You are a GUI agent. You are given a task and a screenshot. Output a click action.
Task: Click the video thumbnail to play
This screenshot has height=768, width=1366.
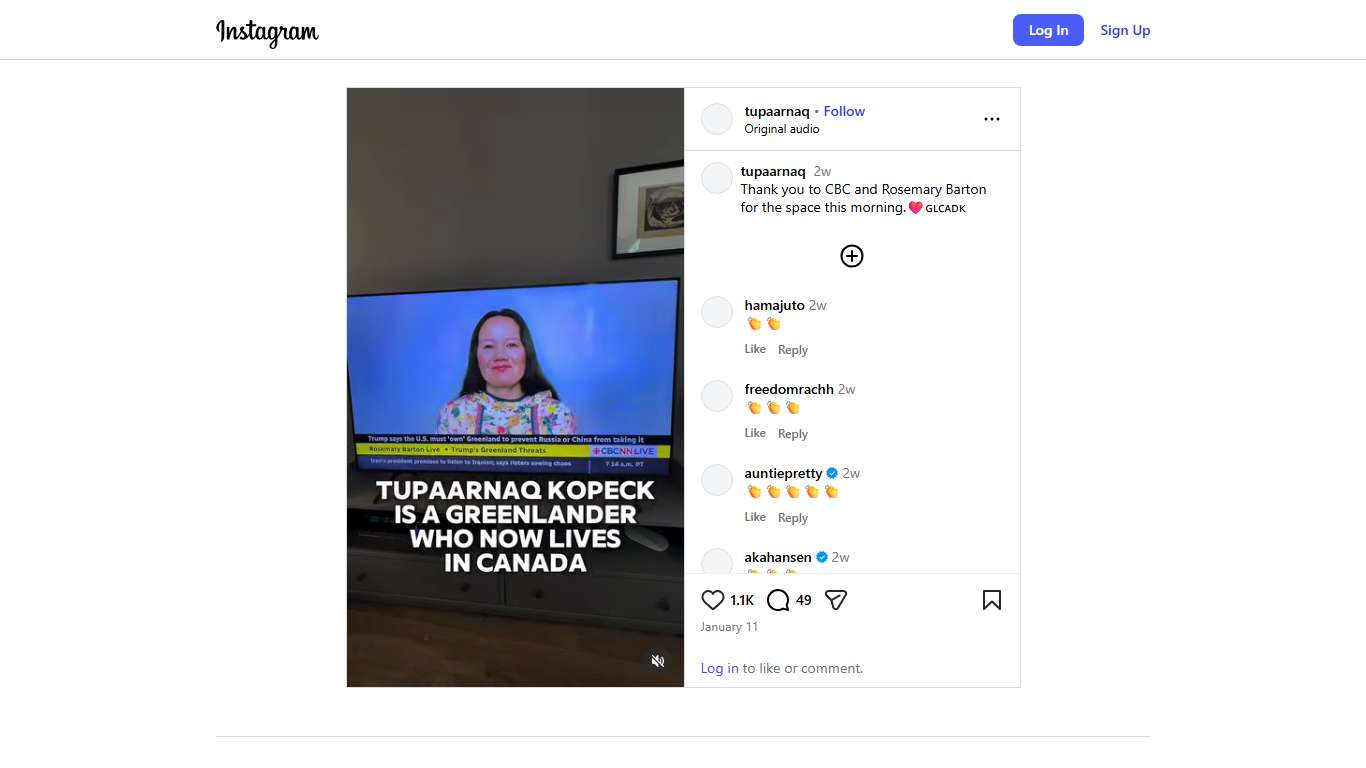coord(515,387)
